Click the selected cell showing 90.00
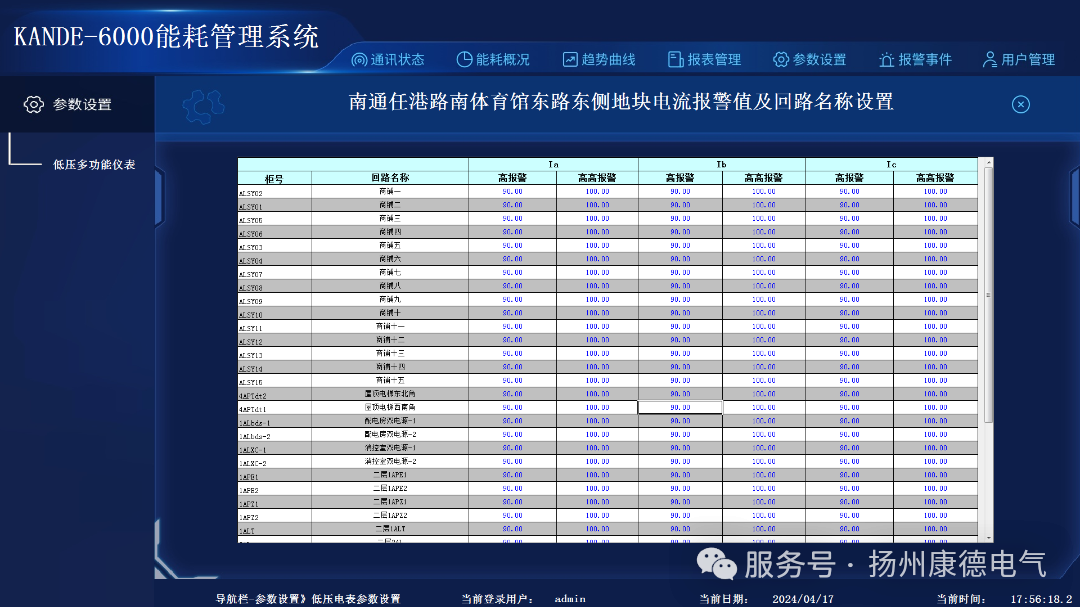The height and width of the screenshot is (607, 1080). click(x=678, y=407)
